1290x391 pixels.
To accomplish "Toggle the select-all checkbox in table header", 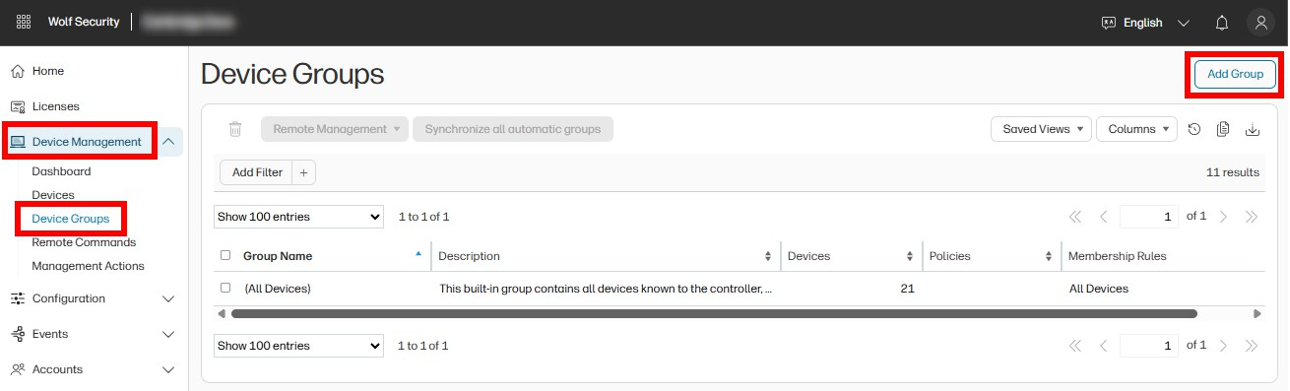I will [x=225, y=256].
